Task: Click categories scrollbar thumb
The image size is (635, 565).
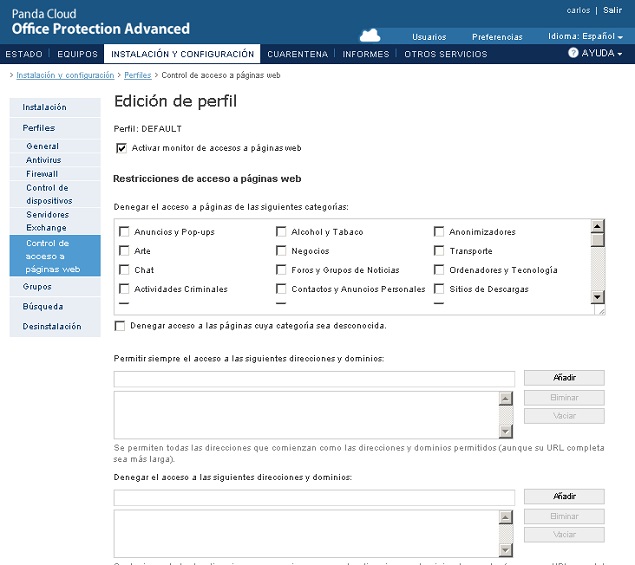Action: click(597, 240)
